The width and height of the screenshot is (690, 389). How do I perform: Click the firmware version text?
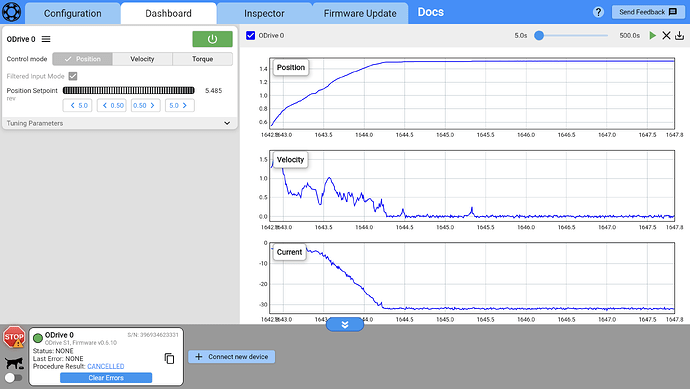click(x=81, y=343)
